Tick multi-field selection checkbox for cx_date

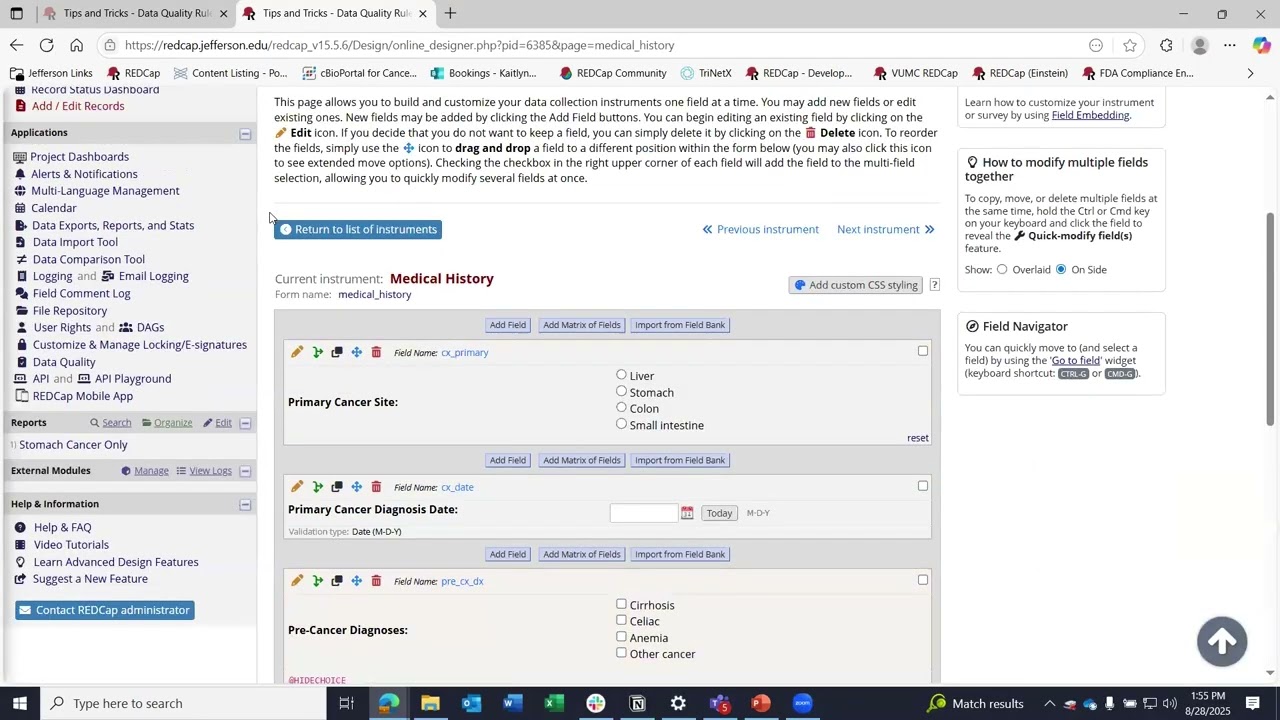click(923, 486)
